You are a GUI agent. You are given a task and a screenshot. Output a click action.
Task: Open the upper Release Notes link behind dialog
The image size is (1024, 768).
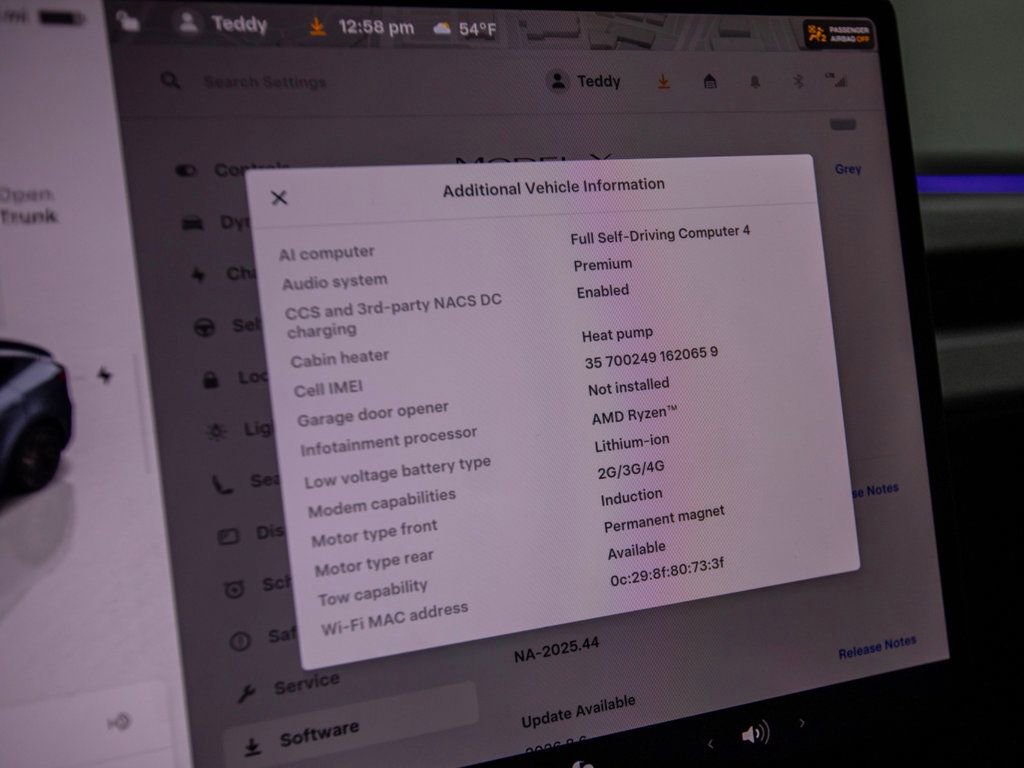coord(876,490)
